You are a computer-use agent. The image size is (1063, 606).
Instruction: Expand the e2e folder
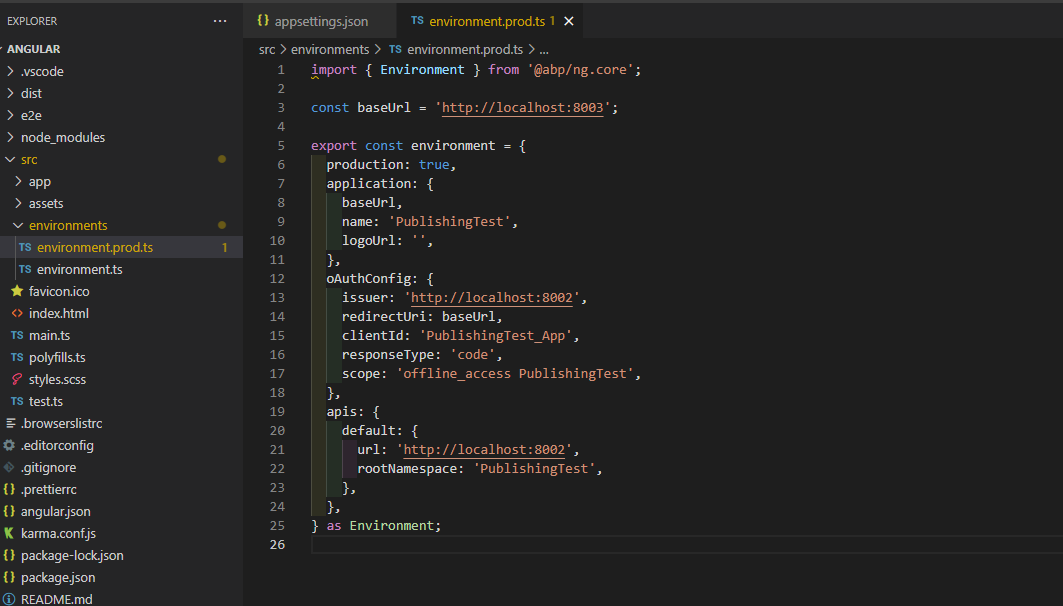(x=31, y=115)
